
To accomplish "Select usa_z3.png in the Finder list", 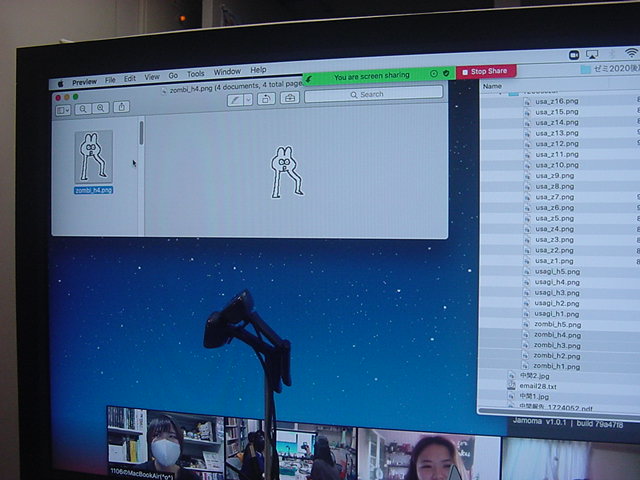I will (x=555, y=240).
